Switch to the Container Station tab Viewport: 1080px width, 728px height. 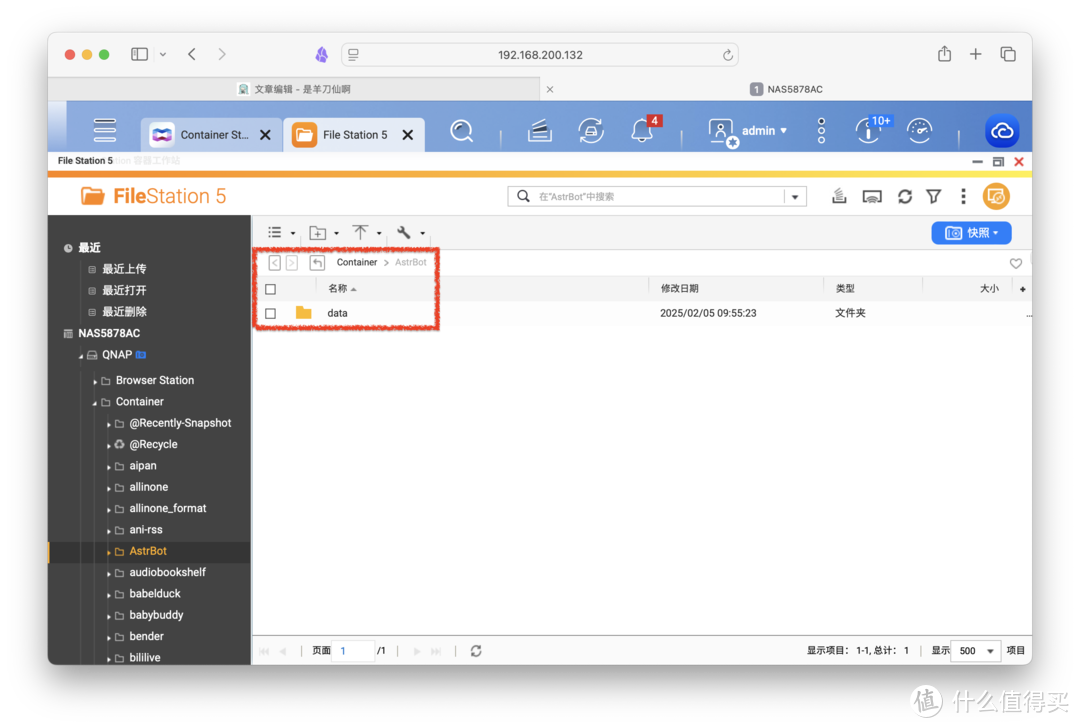tap(205, 133)
